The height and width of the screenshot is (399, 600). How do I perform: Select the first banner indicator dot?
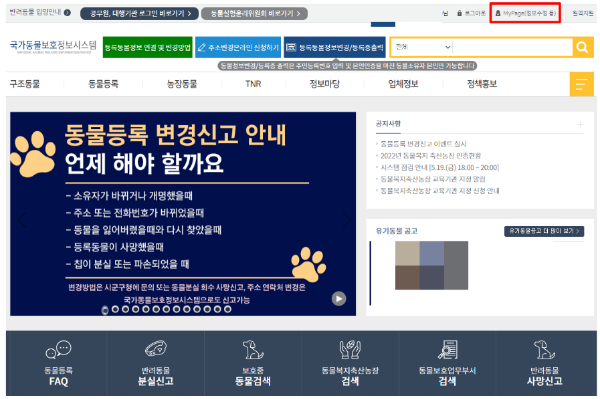pyautogui.click(x=105, y=310)
